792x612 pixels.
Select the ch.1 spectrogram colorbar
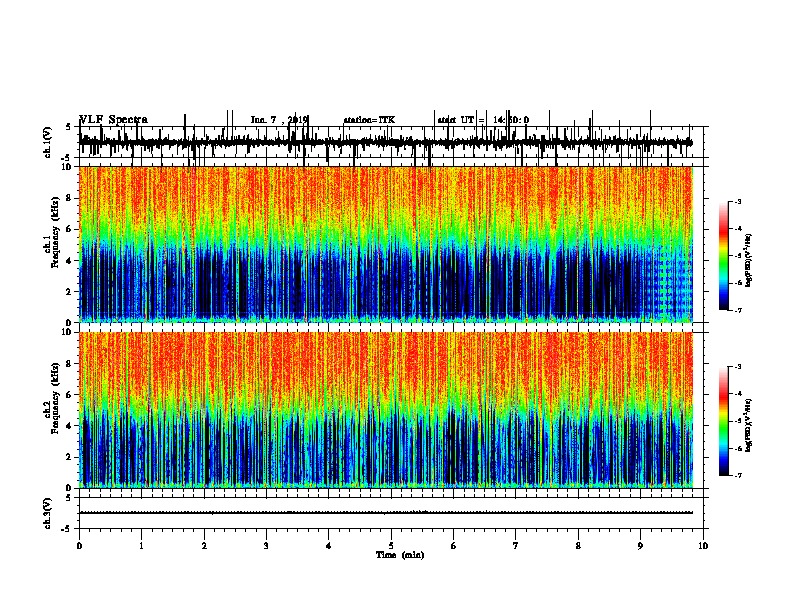pyautogui.click(x=724, y=256)
